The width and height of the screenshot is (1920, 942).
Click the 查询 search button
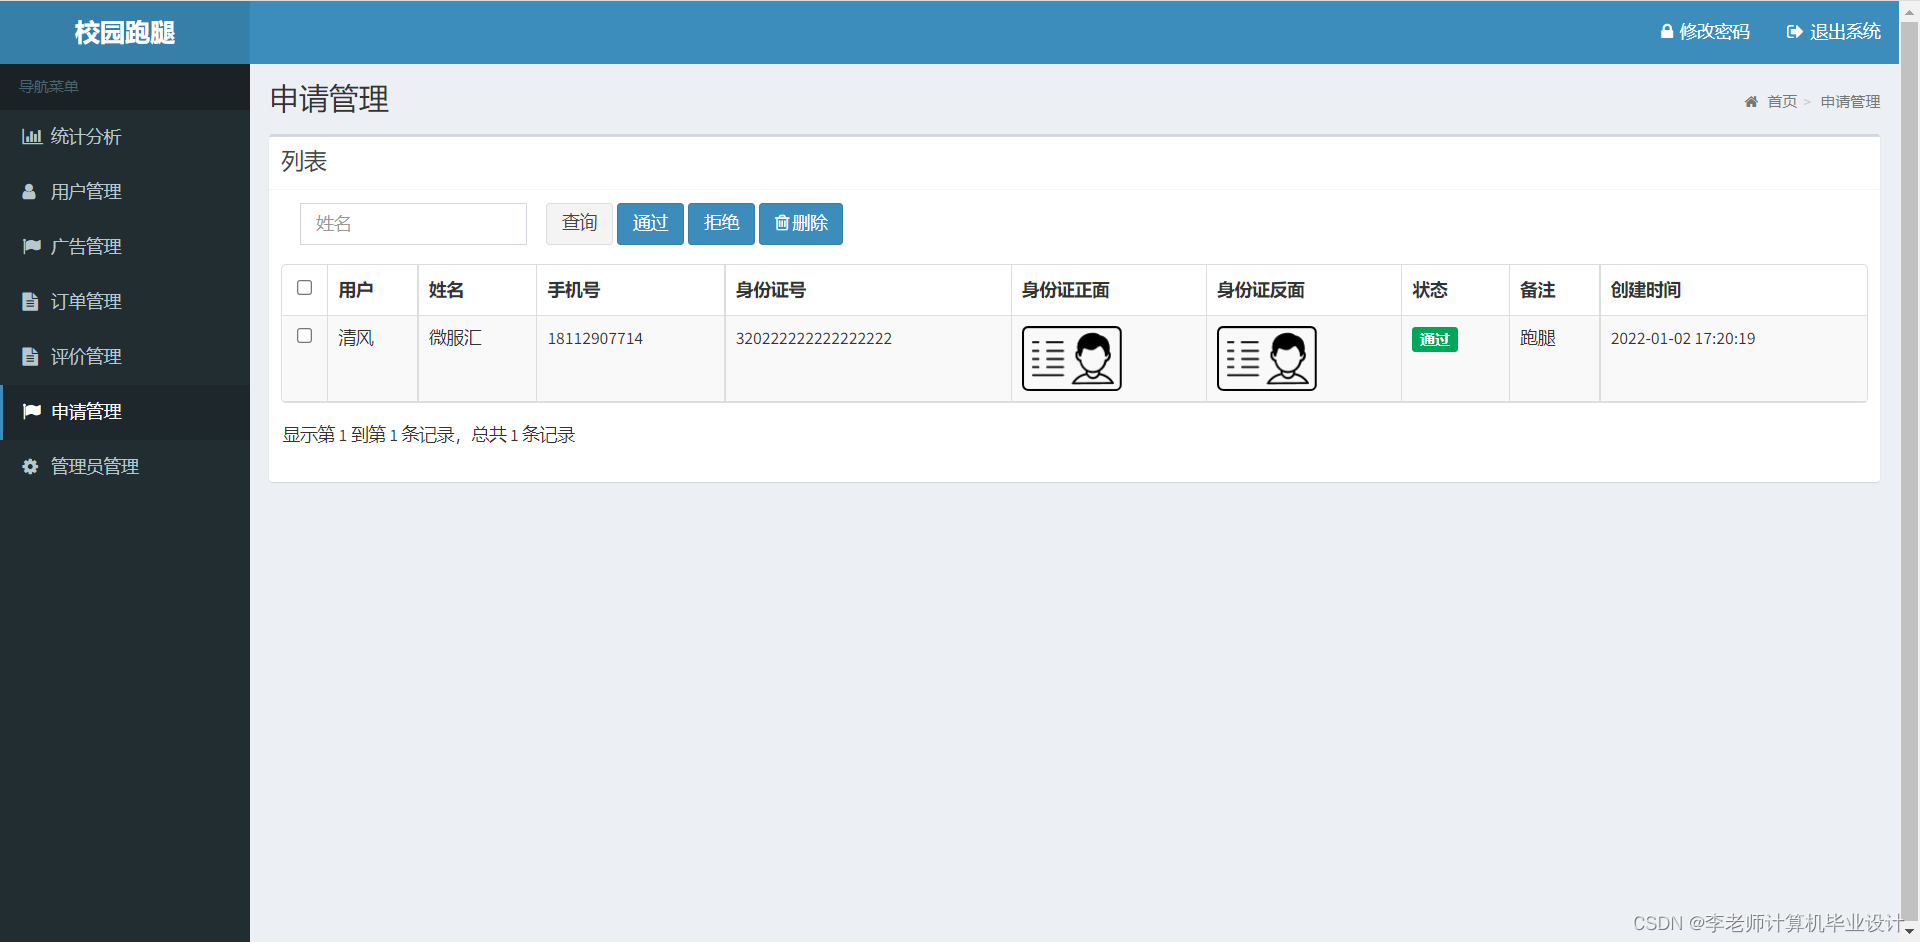pos(578,223)
